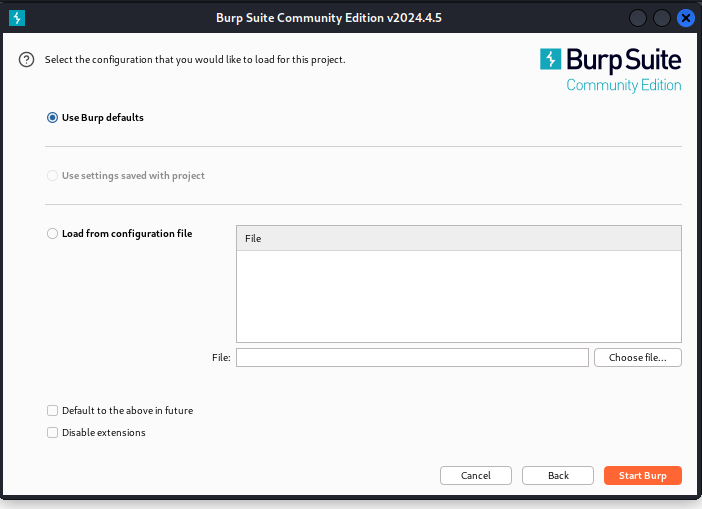
Task: Click the maximize window button
Action: coord(662,18)
